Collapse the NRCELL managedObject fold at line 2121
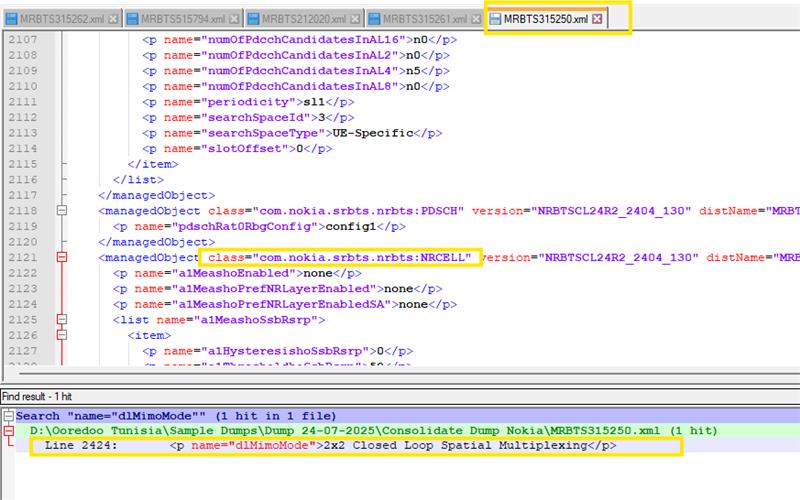Viewport: 800px width, 500px height. [x=62, y=258]
